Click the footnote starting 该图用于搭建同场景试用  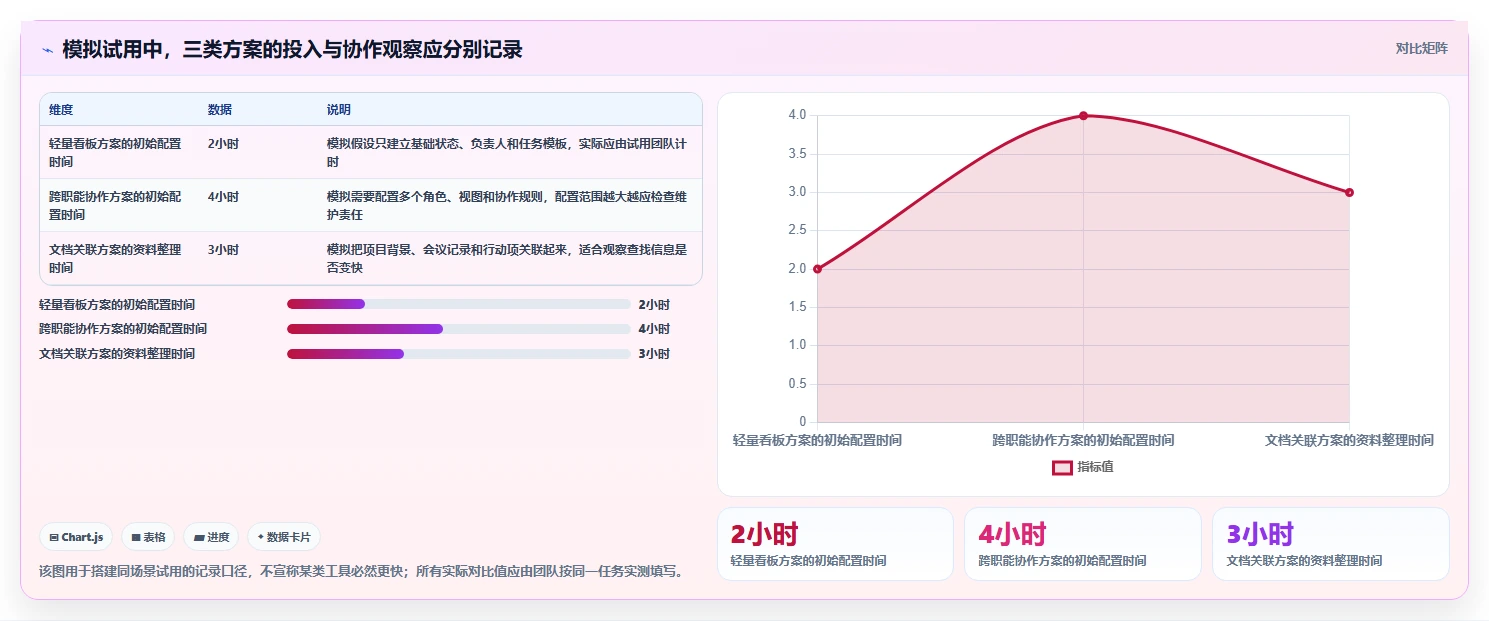[361, 572]
